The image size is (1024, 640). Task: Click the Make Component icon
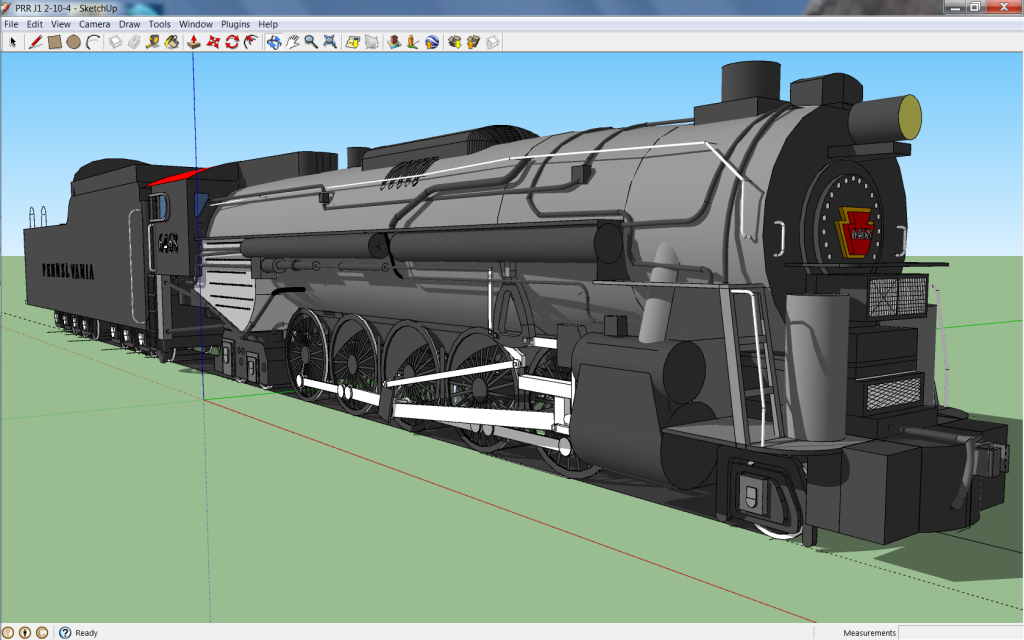115,42
